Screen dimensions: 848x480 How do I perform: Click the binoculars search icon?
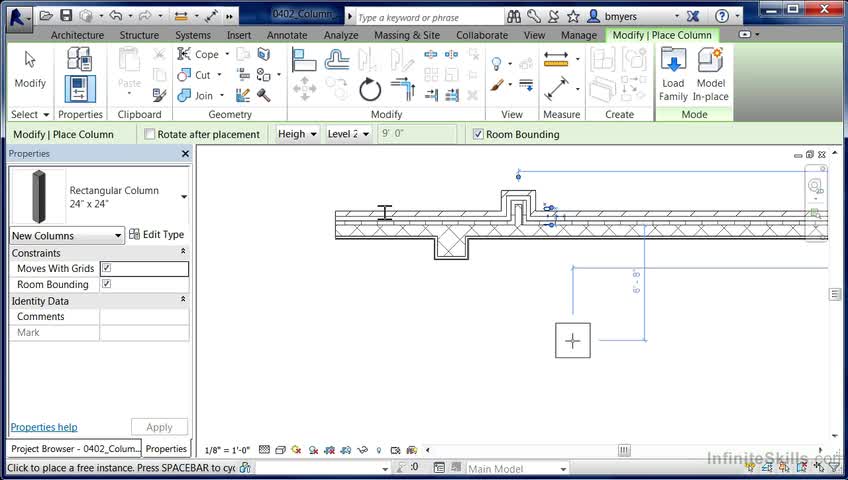click(514, 16)
